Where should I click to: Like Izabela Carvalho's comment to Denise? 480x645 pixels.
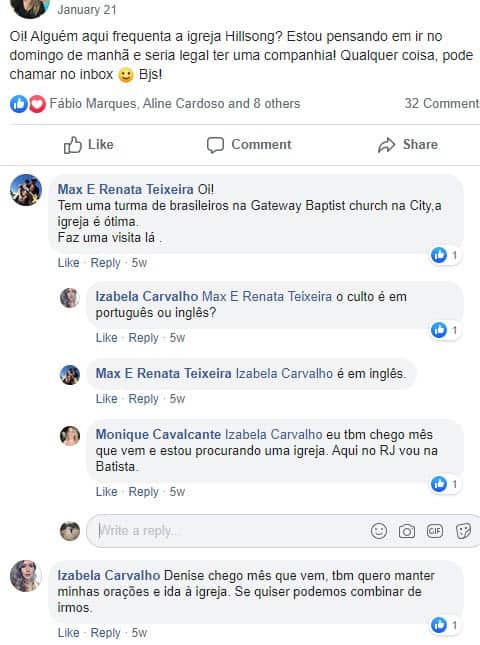coord(68,633)
